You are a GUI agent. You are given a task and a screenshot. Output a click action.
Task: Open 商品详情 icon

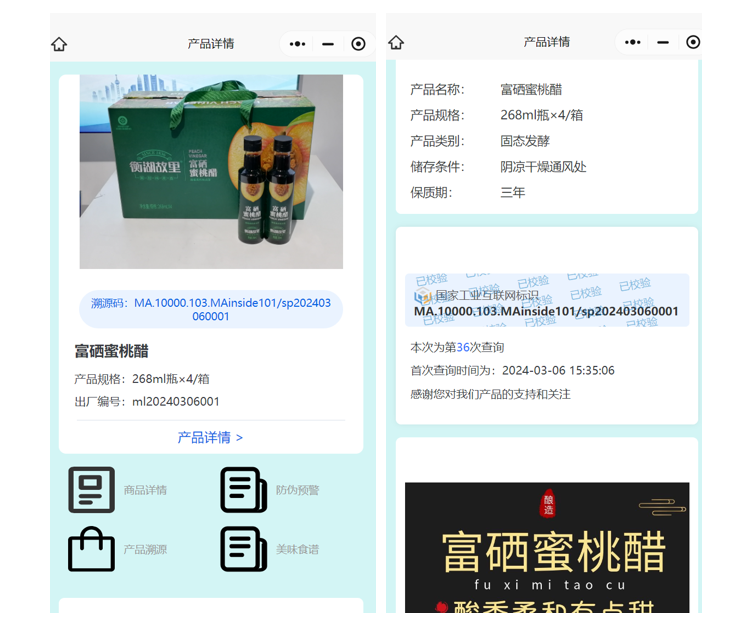[91, 490]
